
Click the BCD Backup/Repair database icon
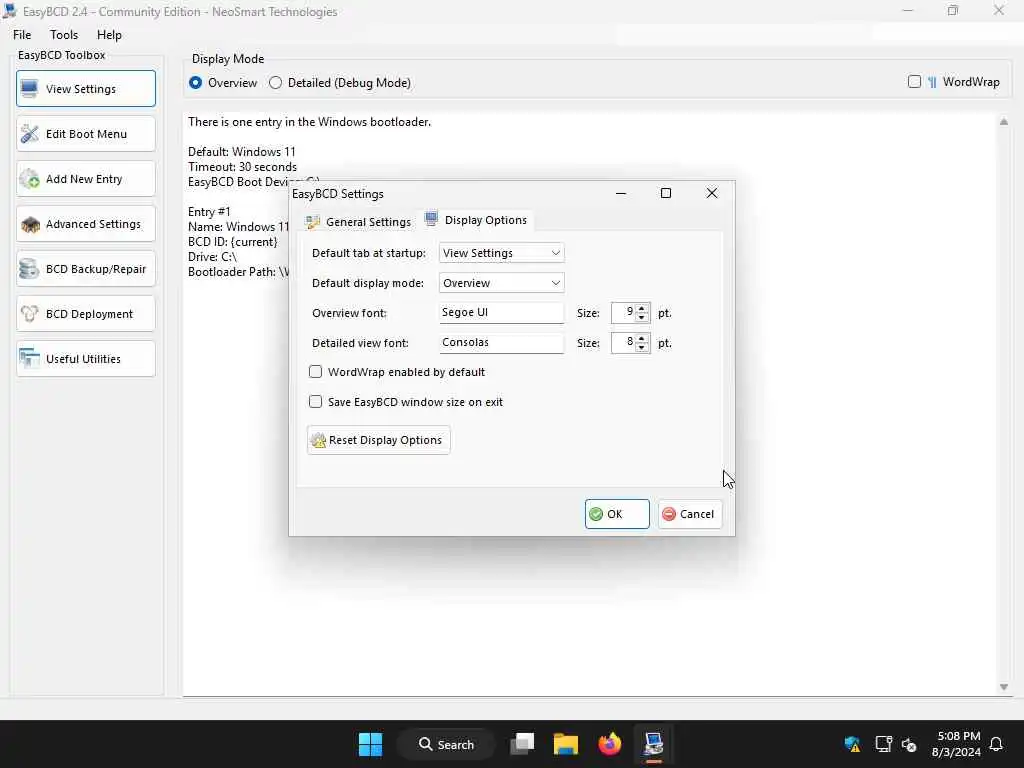click(29, 268)
